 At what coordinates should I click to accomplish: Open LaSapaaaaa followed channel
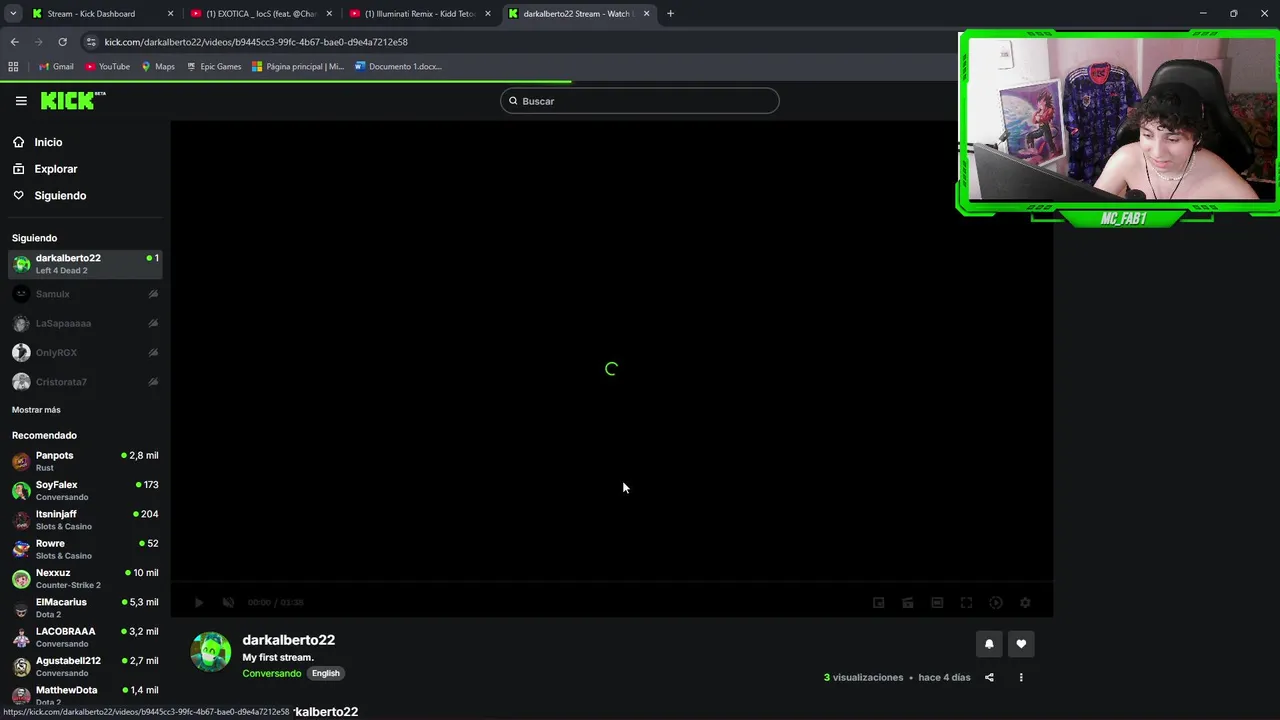coord(85,323)
